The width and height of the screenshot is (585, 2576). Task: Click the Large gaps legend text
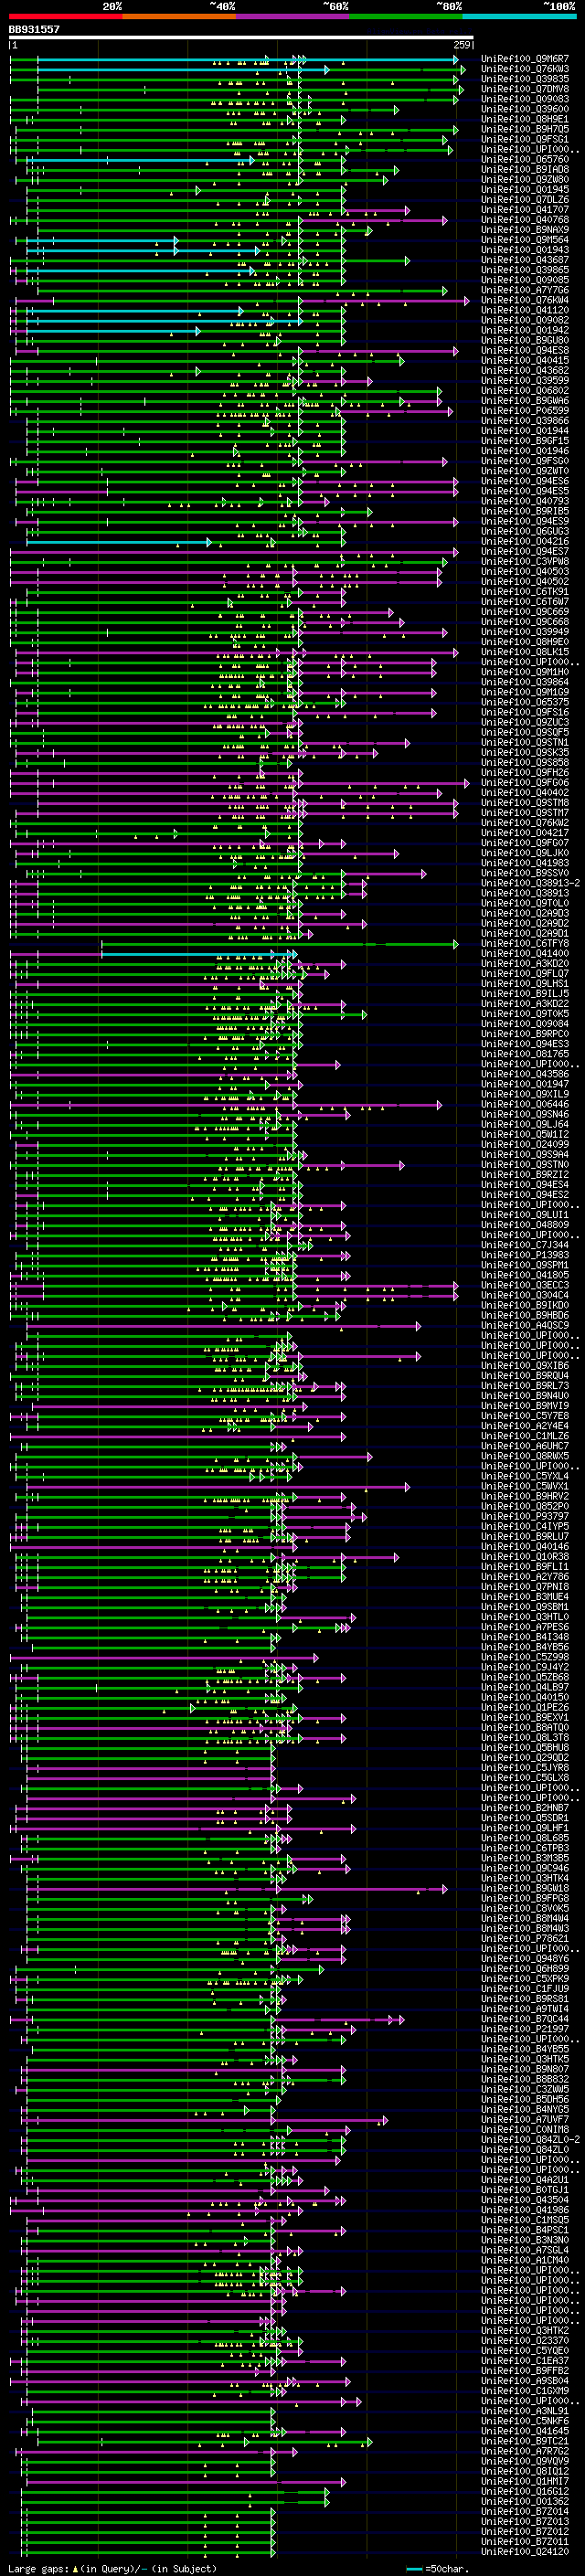[x=112, y=2568]
